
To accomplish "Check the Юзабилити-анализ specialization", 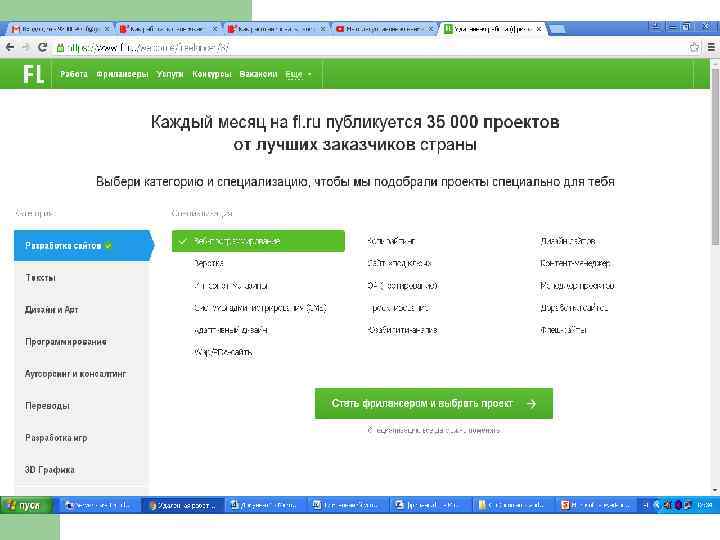I will tap(403, 330).
